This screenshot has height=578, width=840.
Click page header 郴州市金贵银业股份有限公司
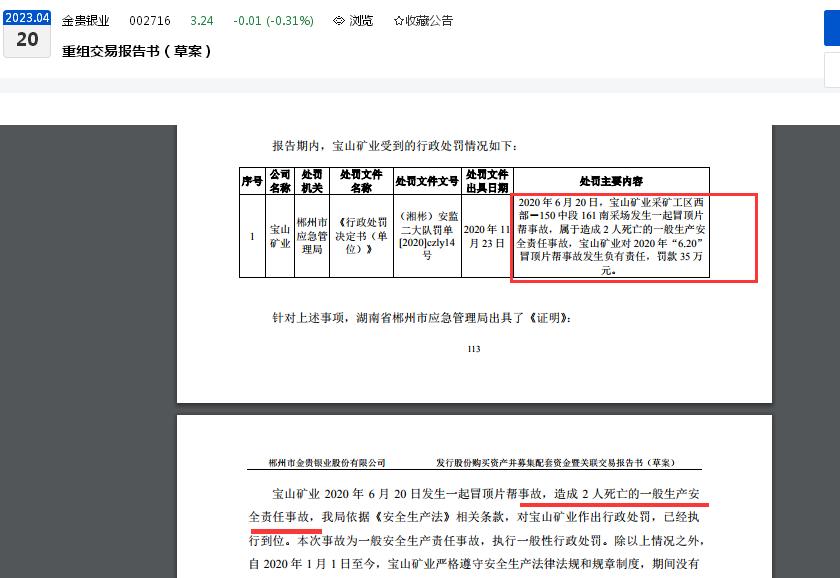(x=327, y=462)
